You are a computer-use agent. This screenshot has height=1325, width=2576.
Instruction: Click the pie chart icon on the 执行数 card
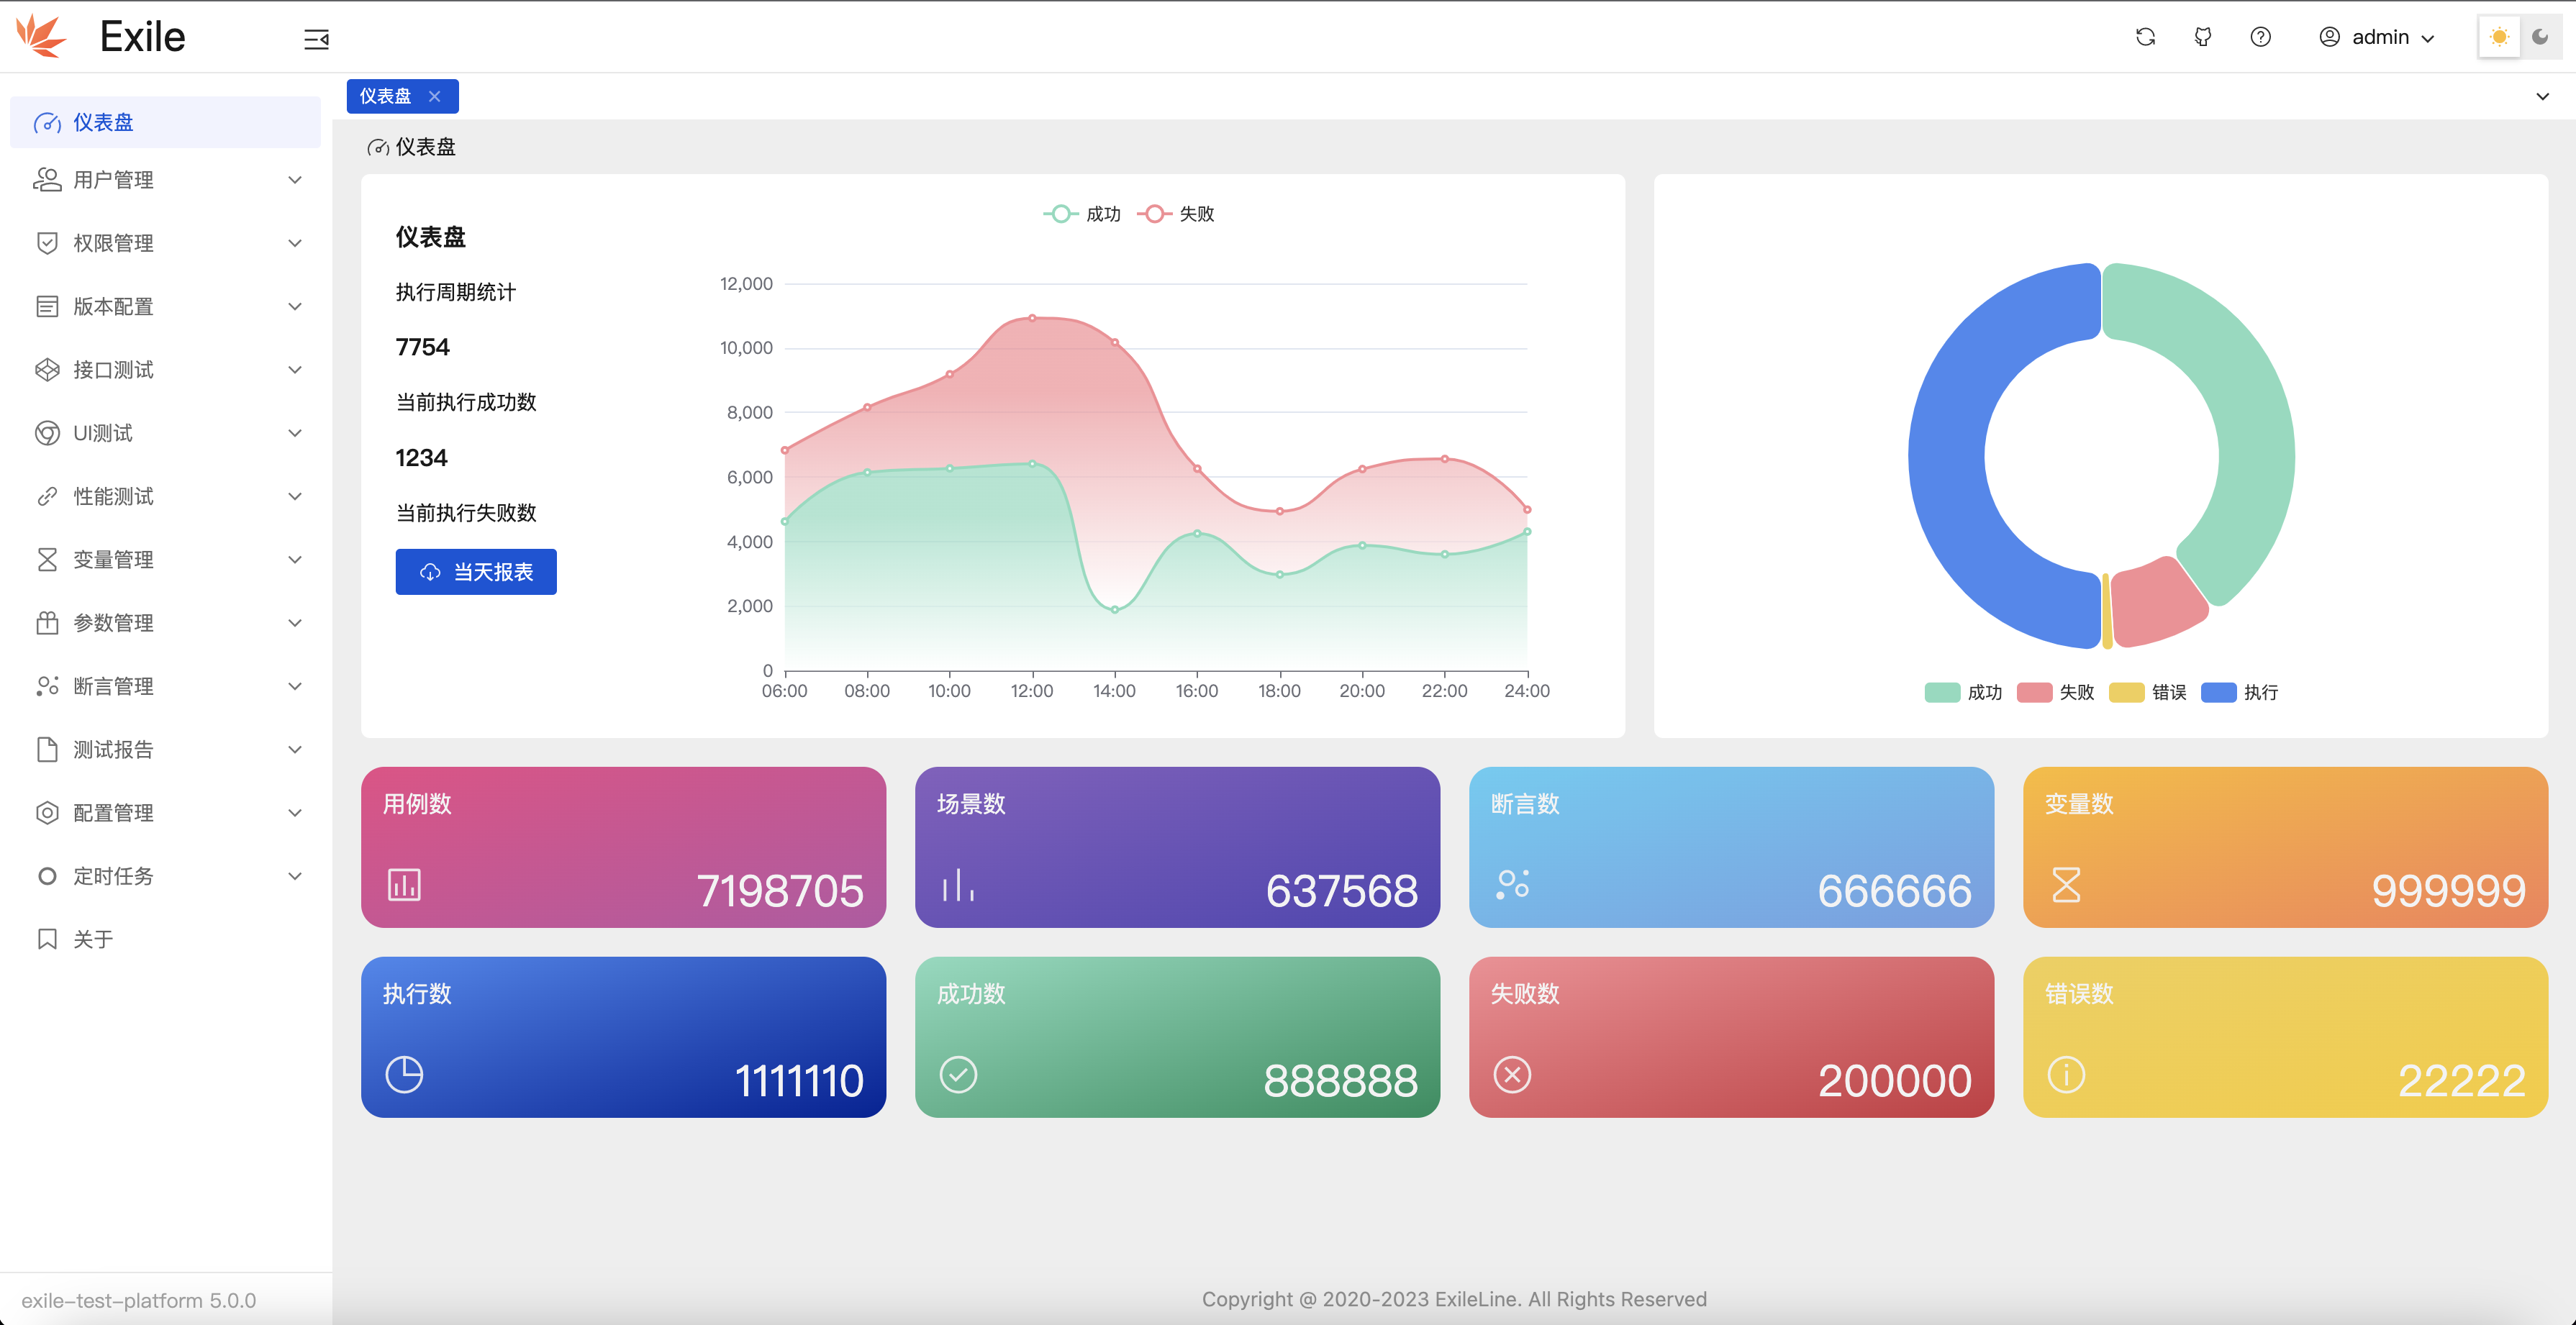click(x=404, y=1075)
